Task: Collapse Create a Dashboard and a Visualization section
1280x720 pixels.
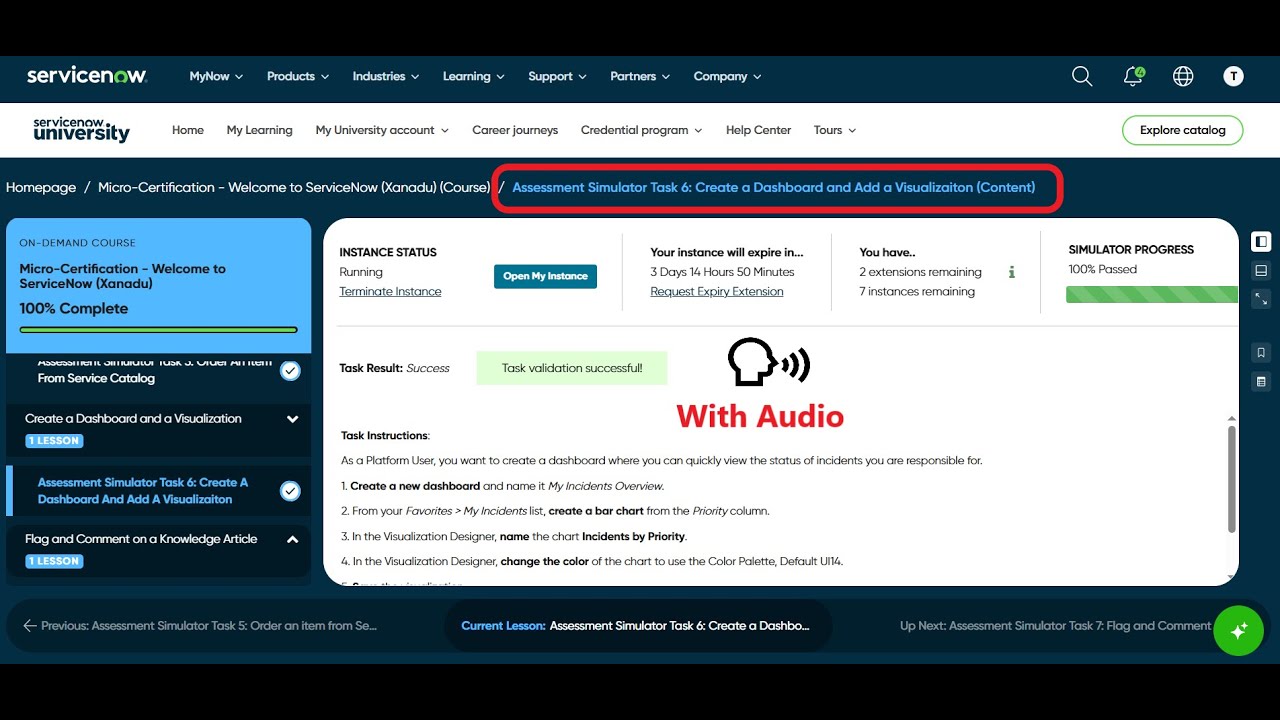Action: point(292,419)
